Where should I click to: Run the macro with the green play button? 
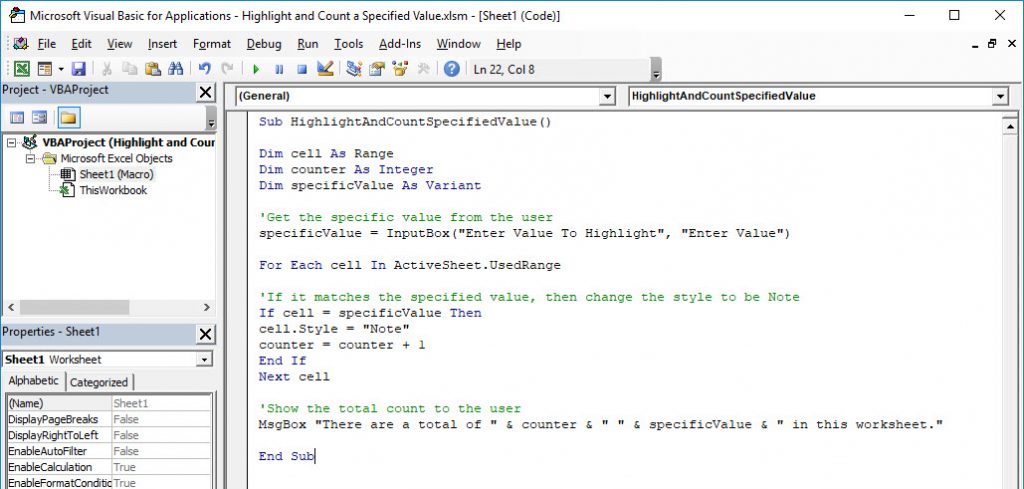coord(256,69)
